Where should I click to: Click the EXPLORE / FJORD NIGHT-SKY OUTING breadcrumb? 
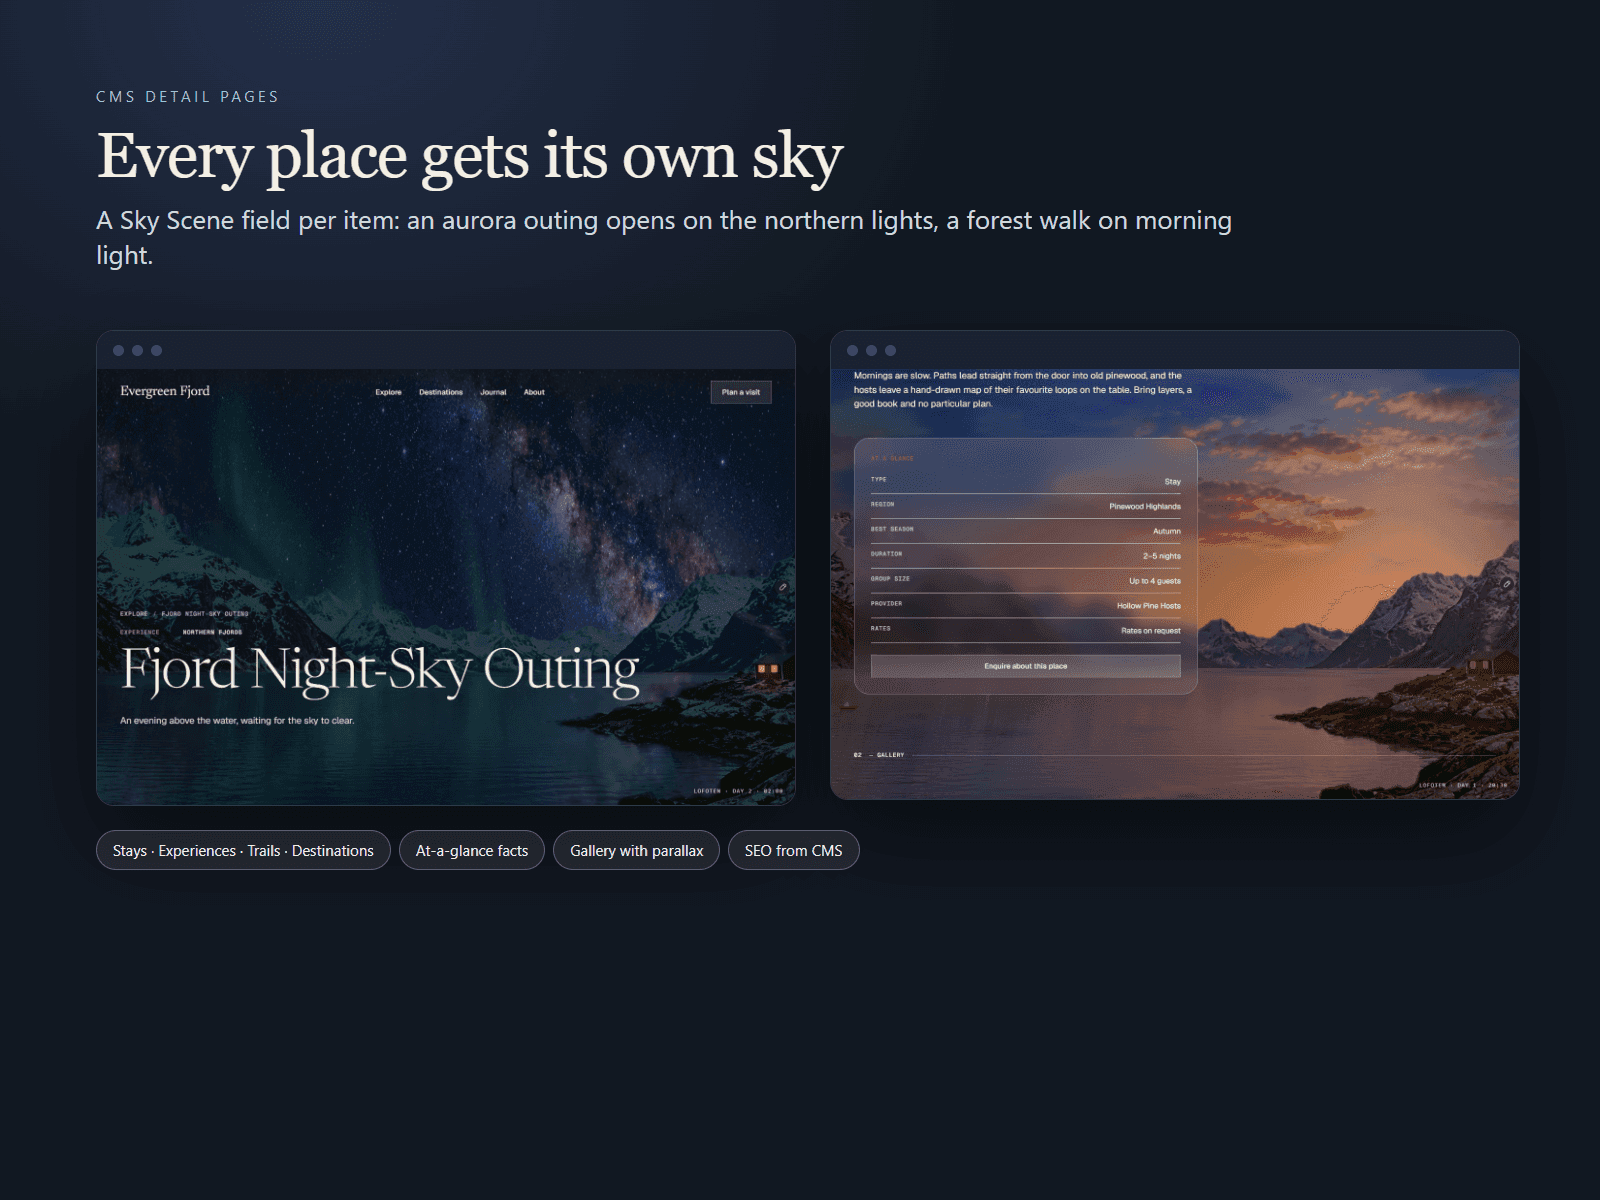[x=184, y=614]
